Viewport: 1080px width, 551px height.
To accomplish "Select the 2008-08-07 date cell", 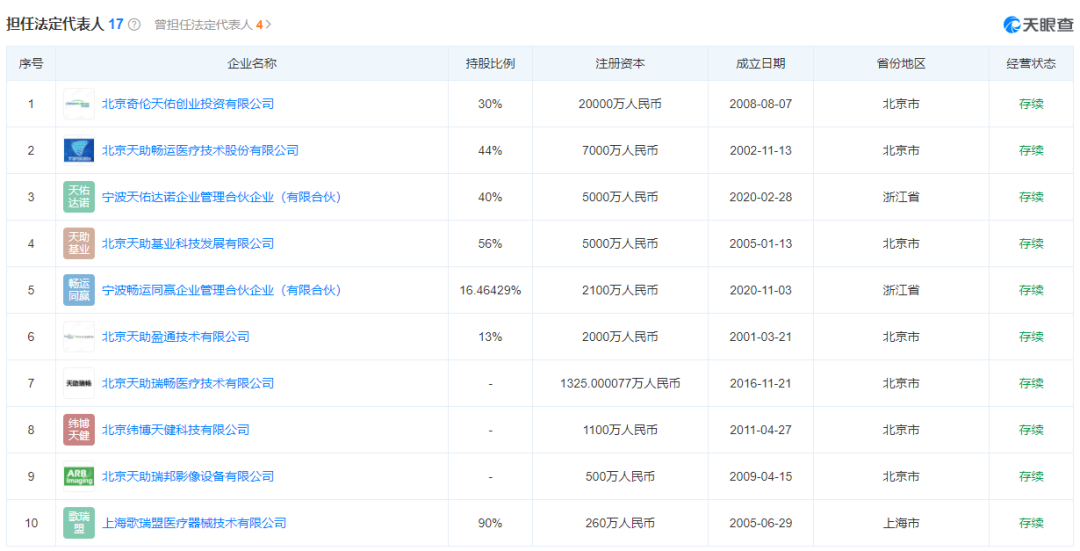I will point(760,104).
